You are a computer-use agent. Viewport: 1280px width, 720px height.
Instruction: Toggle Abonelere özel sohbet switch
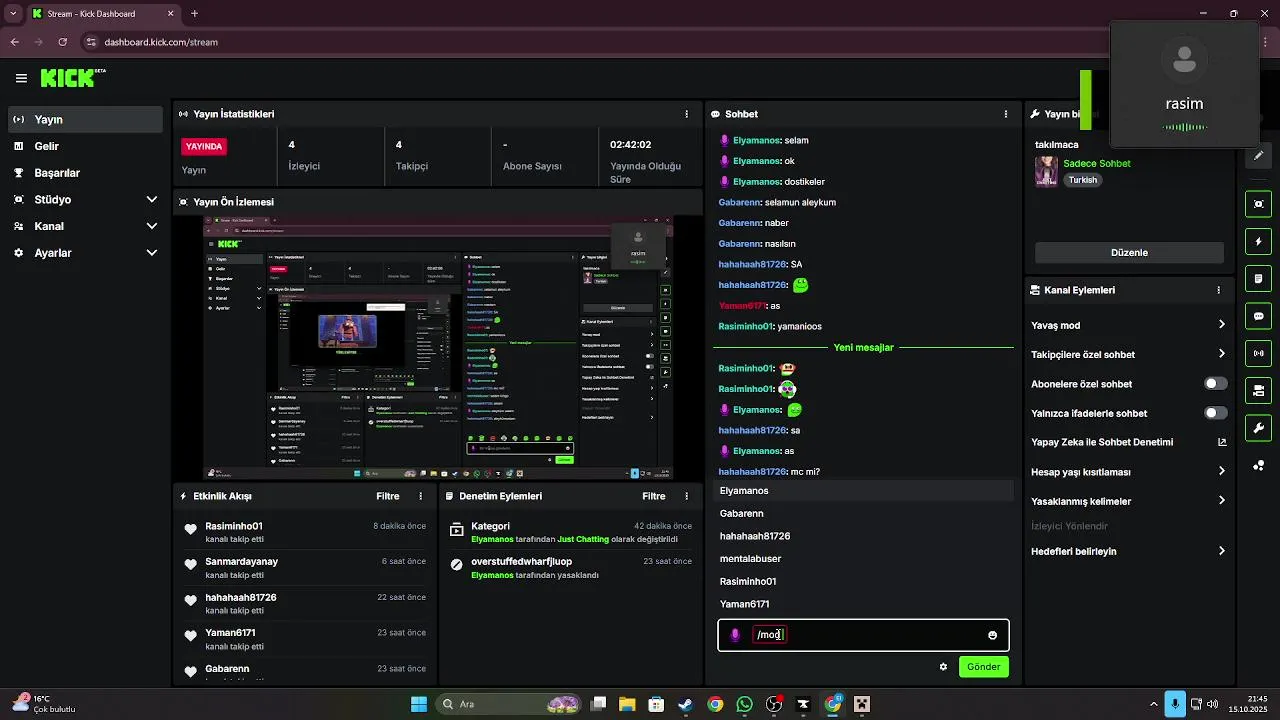[x=1216, y=384]
